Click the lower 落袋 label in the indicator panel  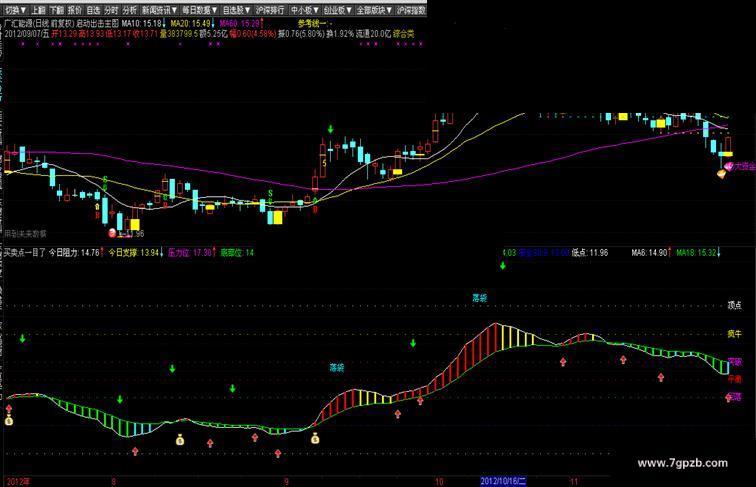point(337,368)
